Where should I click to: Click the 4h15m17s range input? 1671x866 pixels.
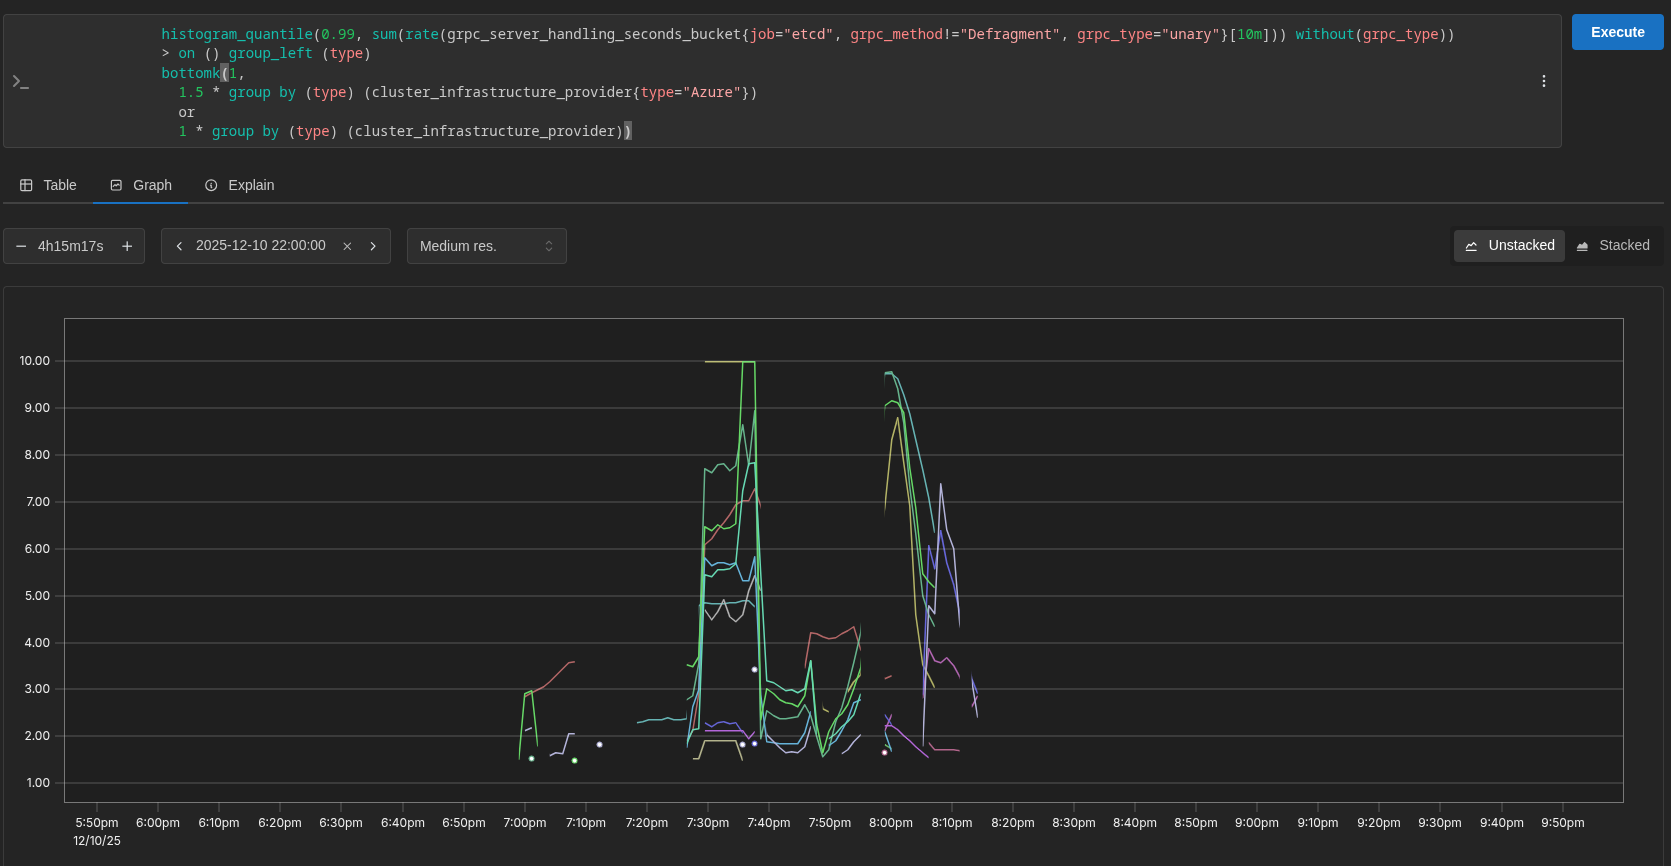[x=71, y=246]
